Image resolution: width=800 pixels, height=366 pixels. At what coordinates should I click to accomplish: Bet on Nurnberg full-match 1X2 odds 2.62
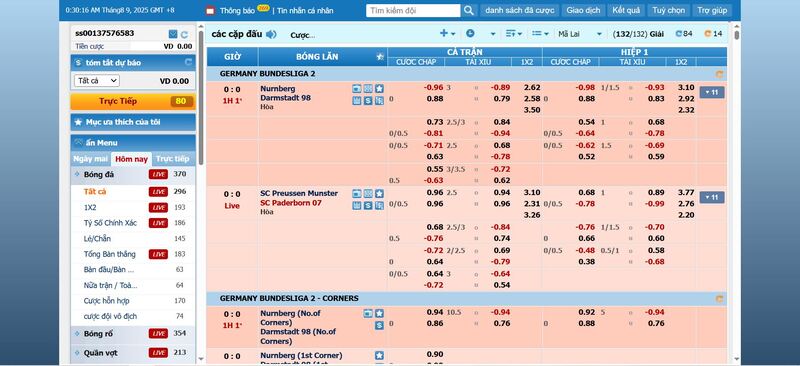[532, 87]
